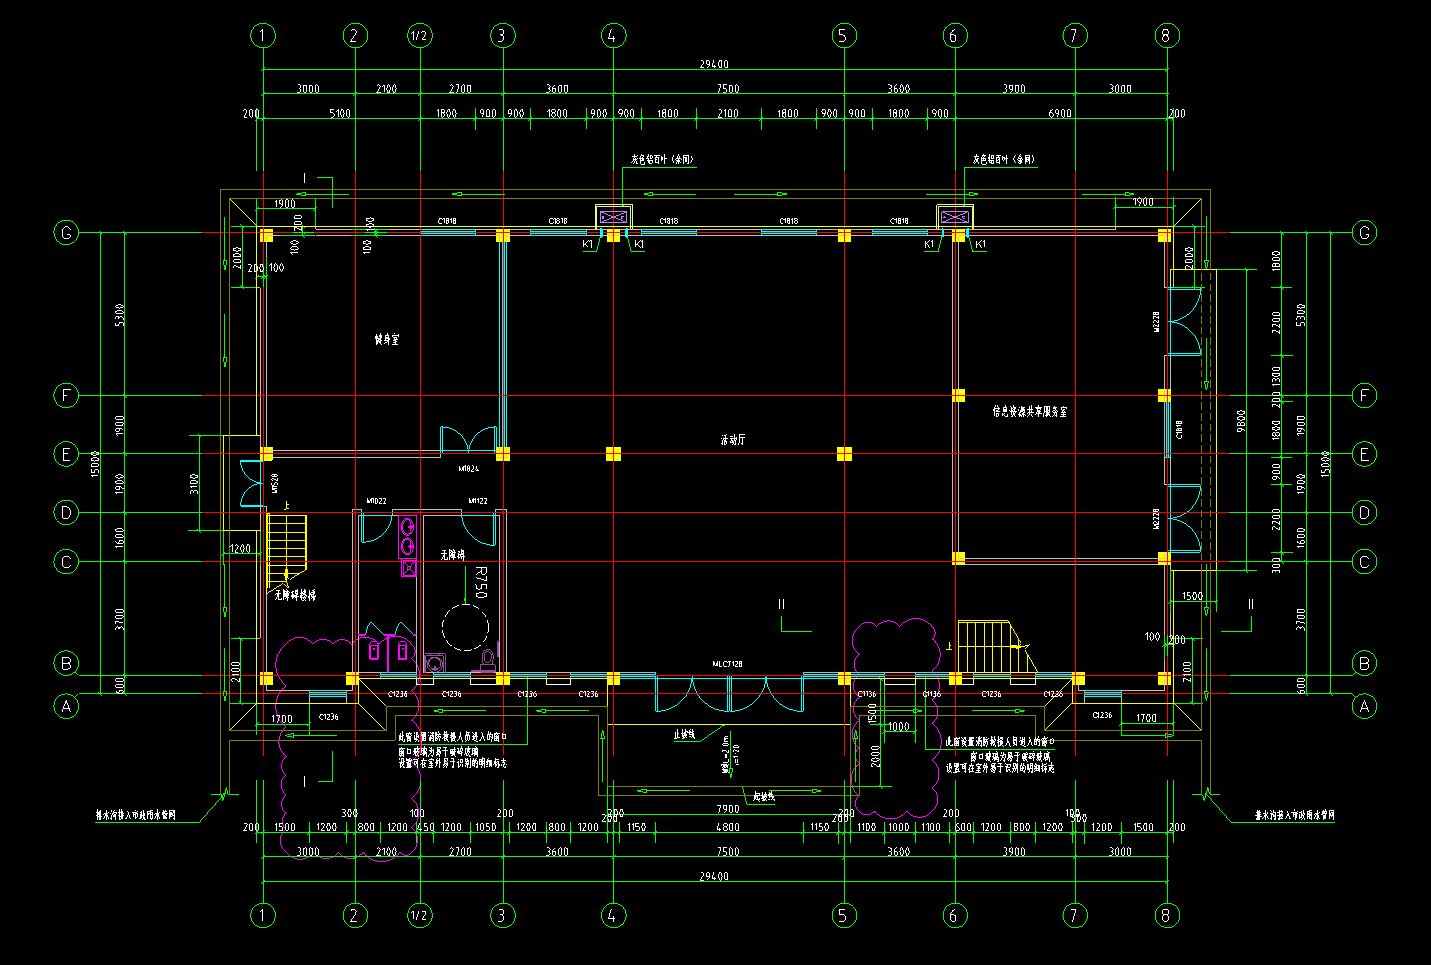Click the M1824 double door symbol
The width and height of the screenshot is (1431, 965).
click(468, 440)
